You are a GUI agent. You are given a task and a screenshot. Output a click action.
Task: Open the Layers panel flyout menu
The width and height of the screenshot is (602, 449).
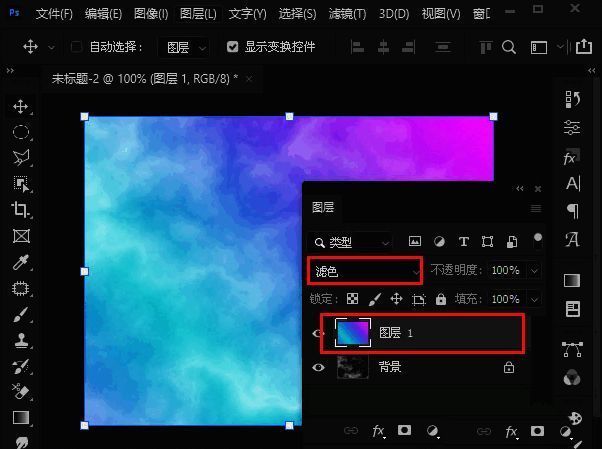click(x=536, y=208)
